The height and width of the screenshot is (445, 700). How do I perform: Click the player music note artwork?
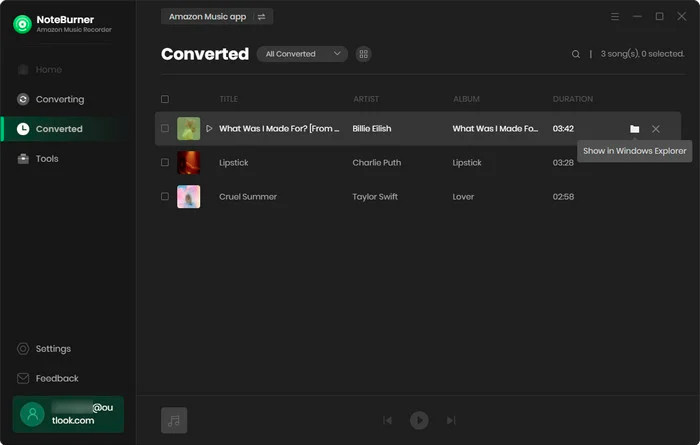pos(174,420)
